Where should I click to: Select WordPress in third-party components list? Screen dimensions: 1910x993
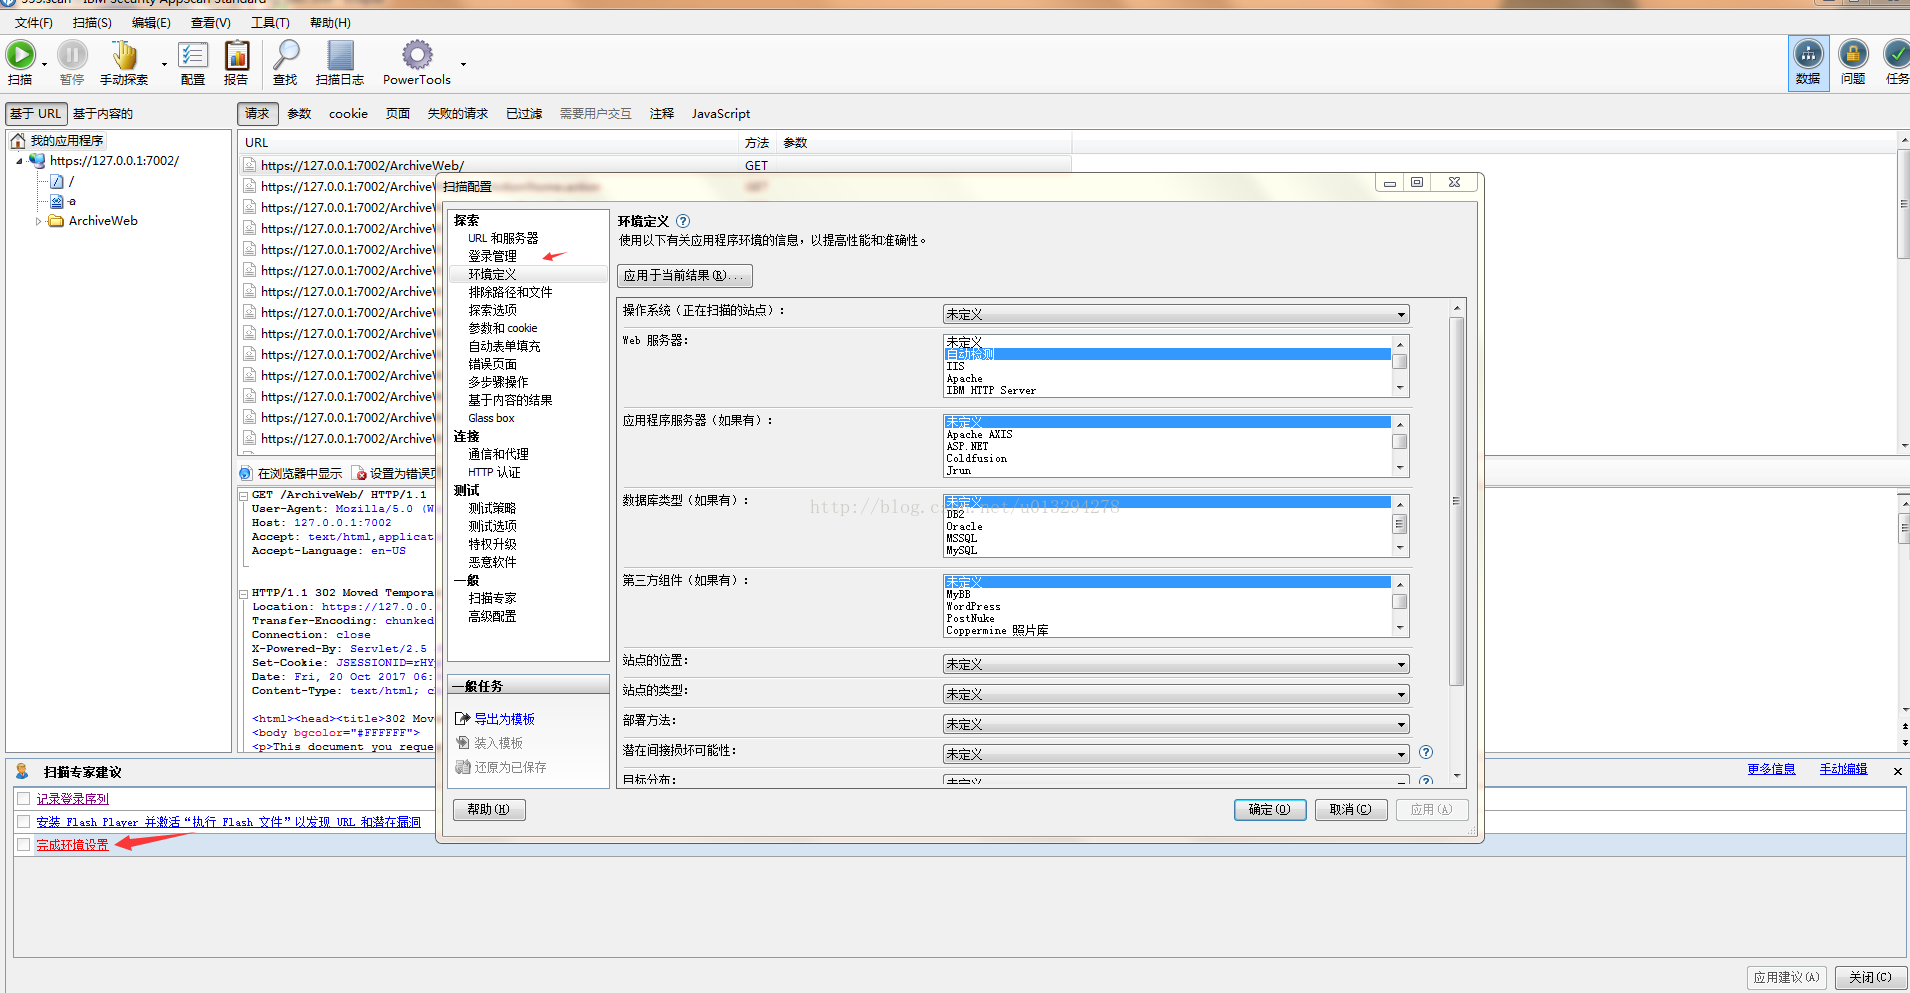tap(1168, 606)
